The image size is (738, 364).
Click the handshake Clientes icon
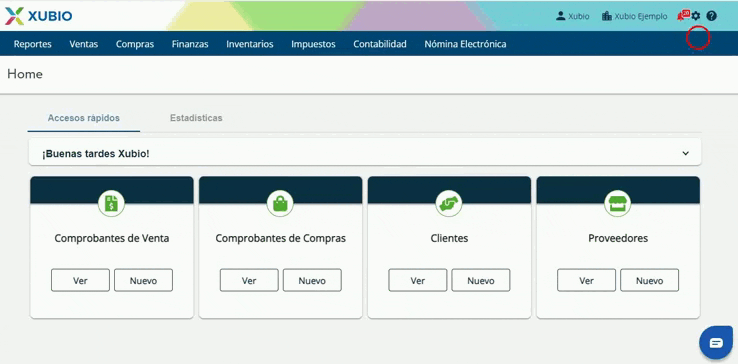pos(449,203)
